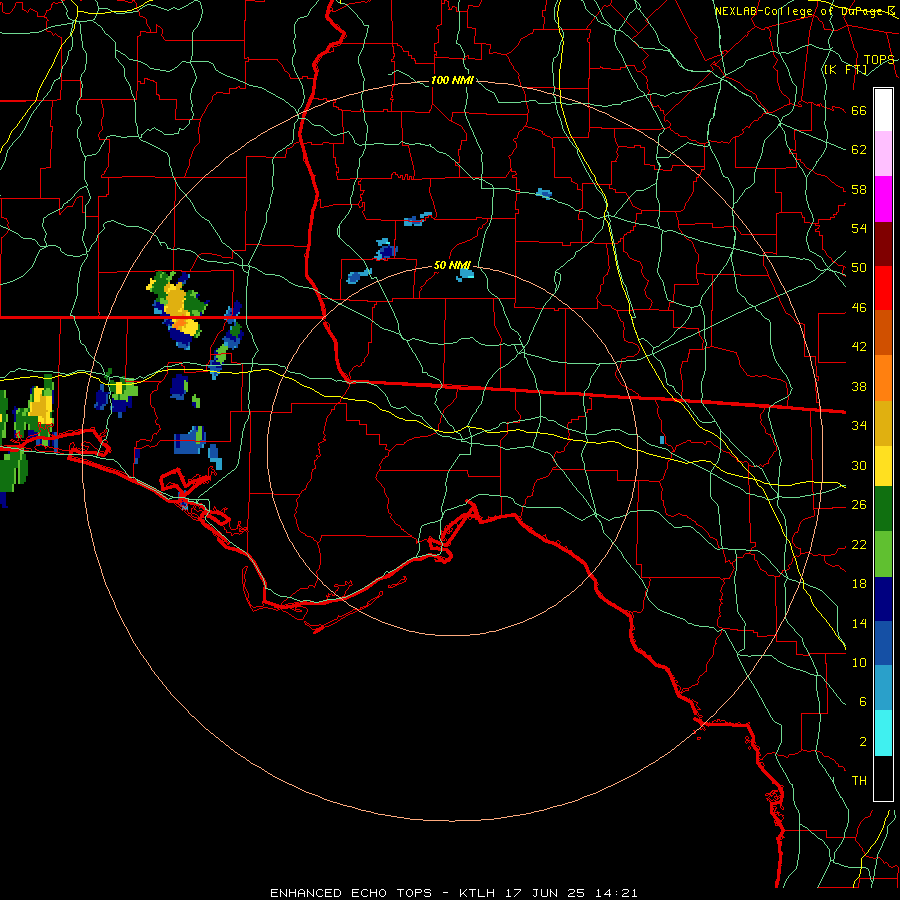Click the "2" legend label
Screen dimensions: 900x900
pyautogui.click(x=862, y=742)
